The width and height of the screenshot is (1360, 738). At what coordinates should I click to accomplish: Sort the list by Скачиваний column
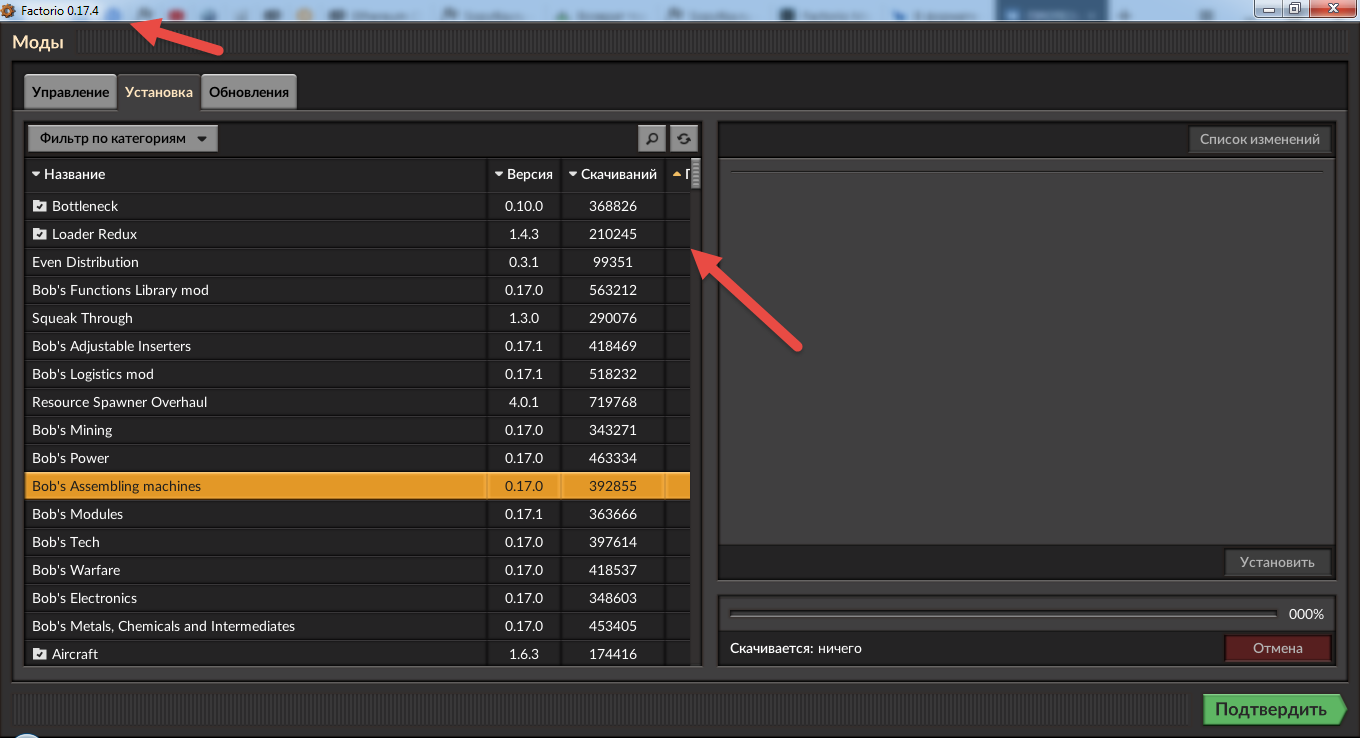[612, 174]
